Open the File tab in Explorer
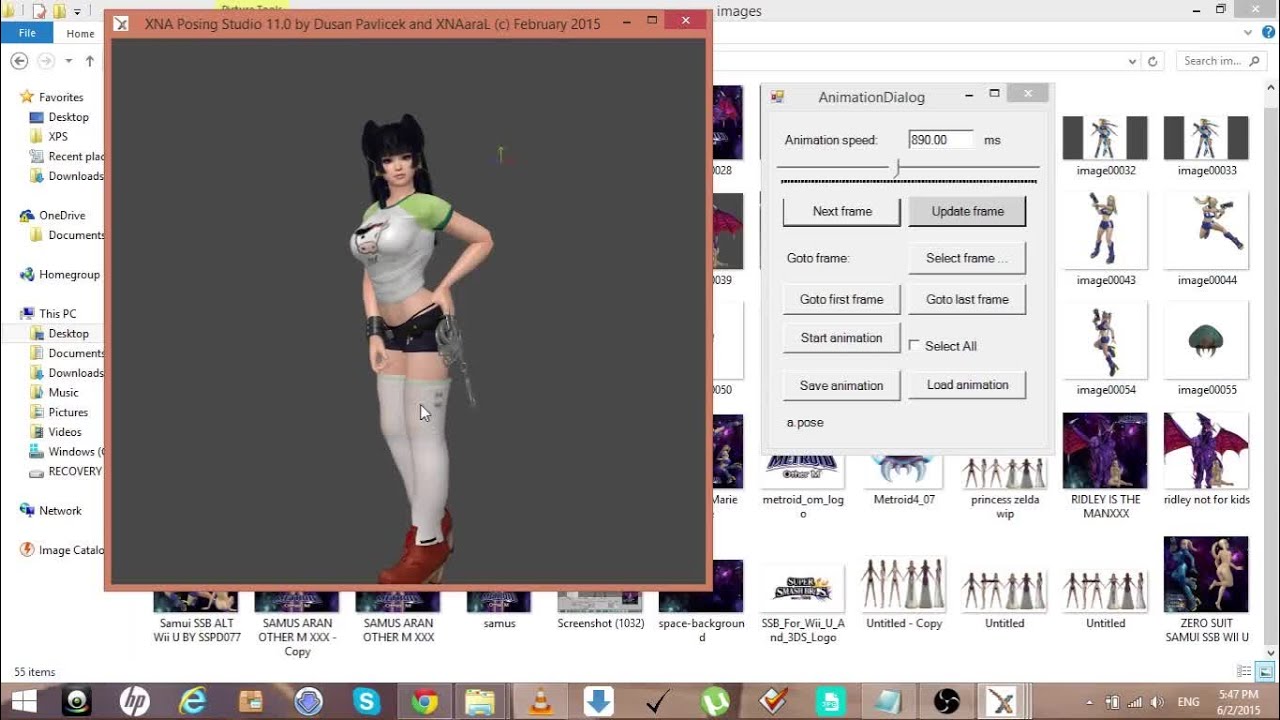Viewport: 1280px width, 720px height. point(27,33)
